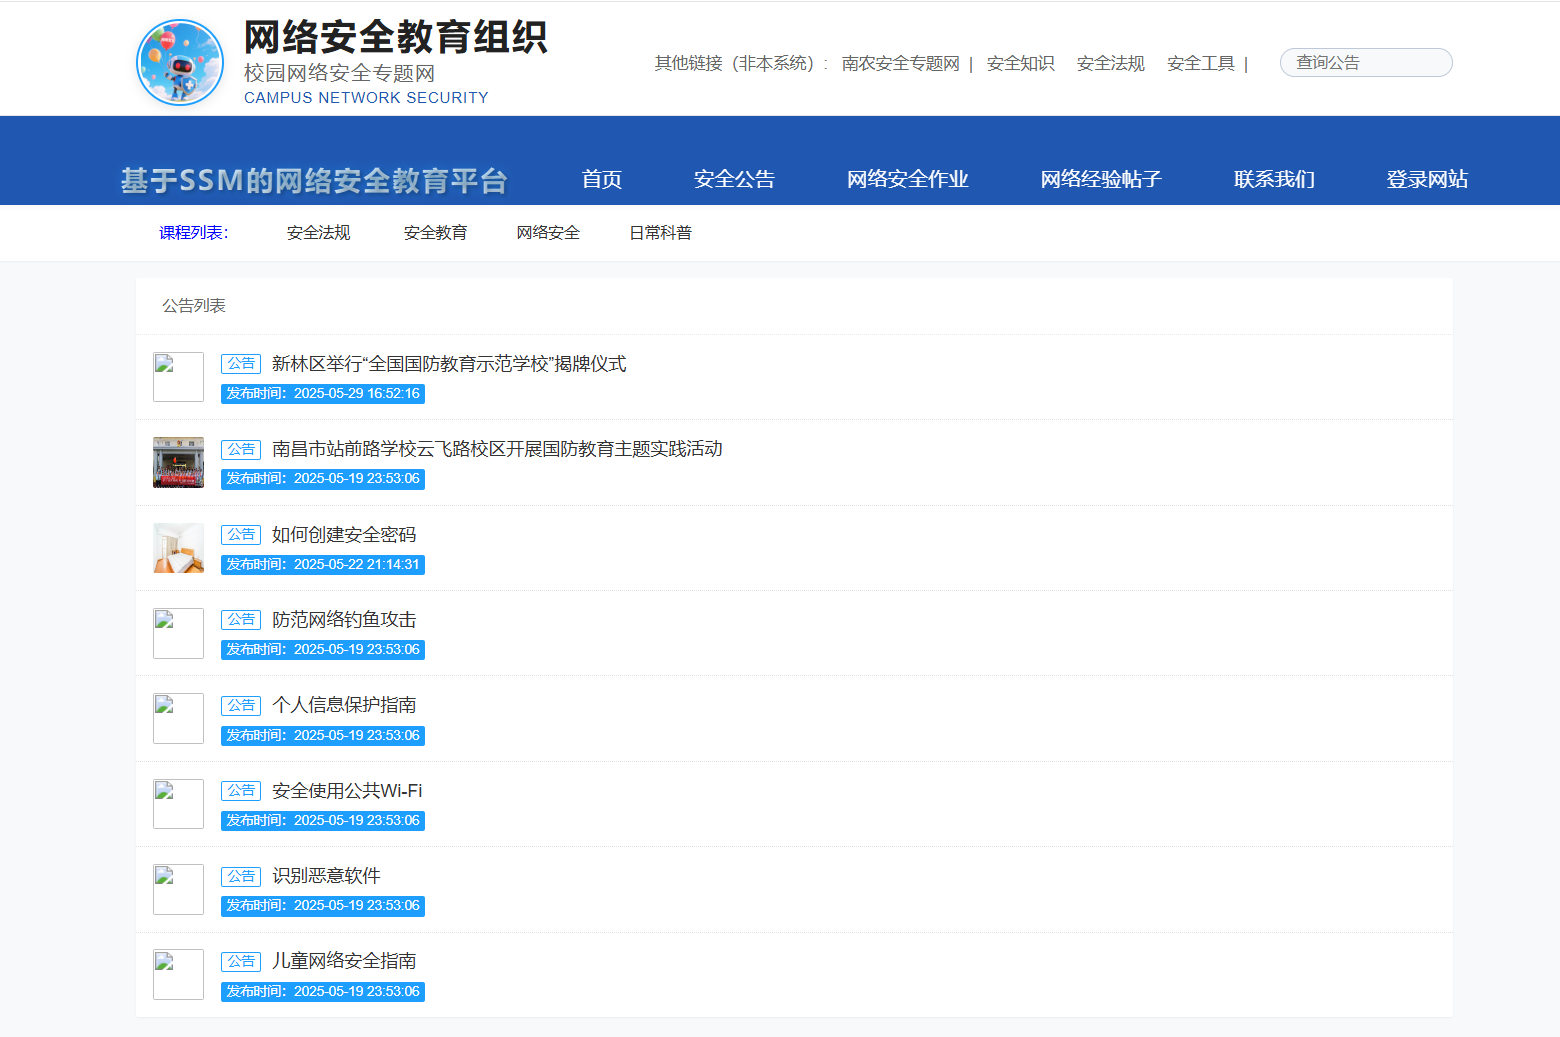Click the 查询公告 search input field
The height and width of the screenshot is (1037, 1560).
[1366, 62]
